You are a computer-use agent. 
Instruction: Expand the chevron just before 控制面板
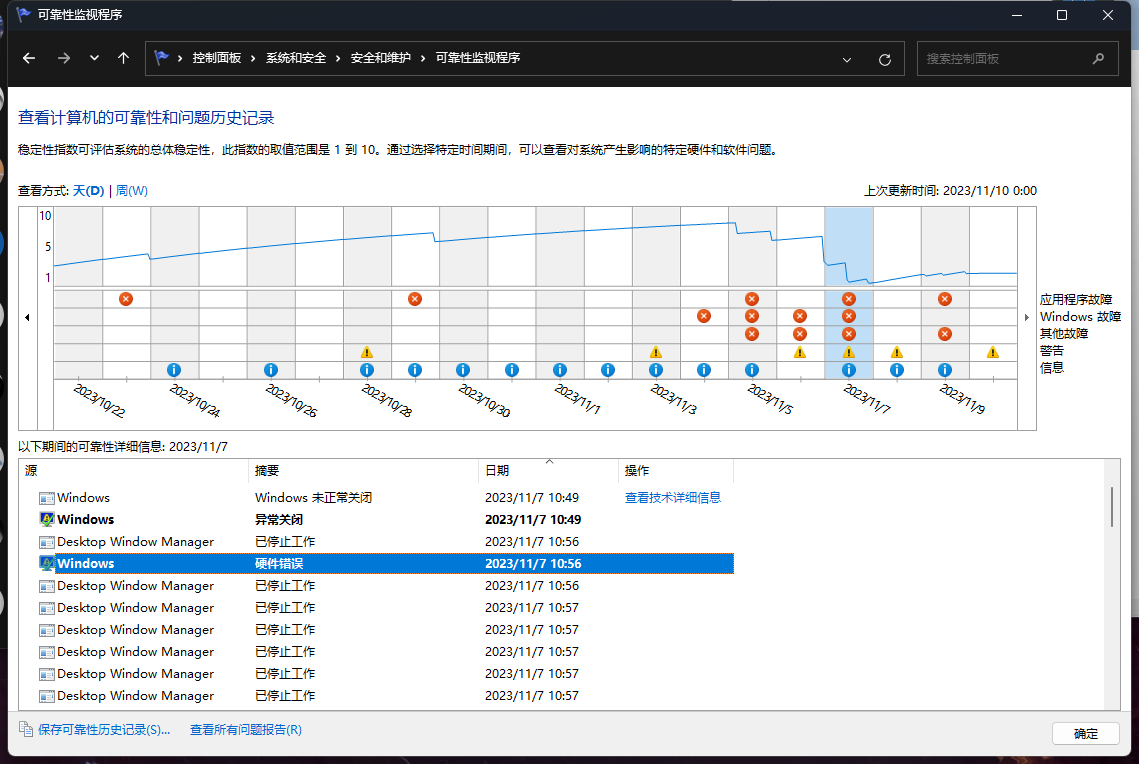click(180, 58)
